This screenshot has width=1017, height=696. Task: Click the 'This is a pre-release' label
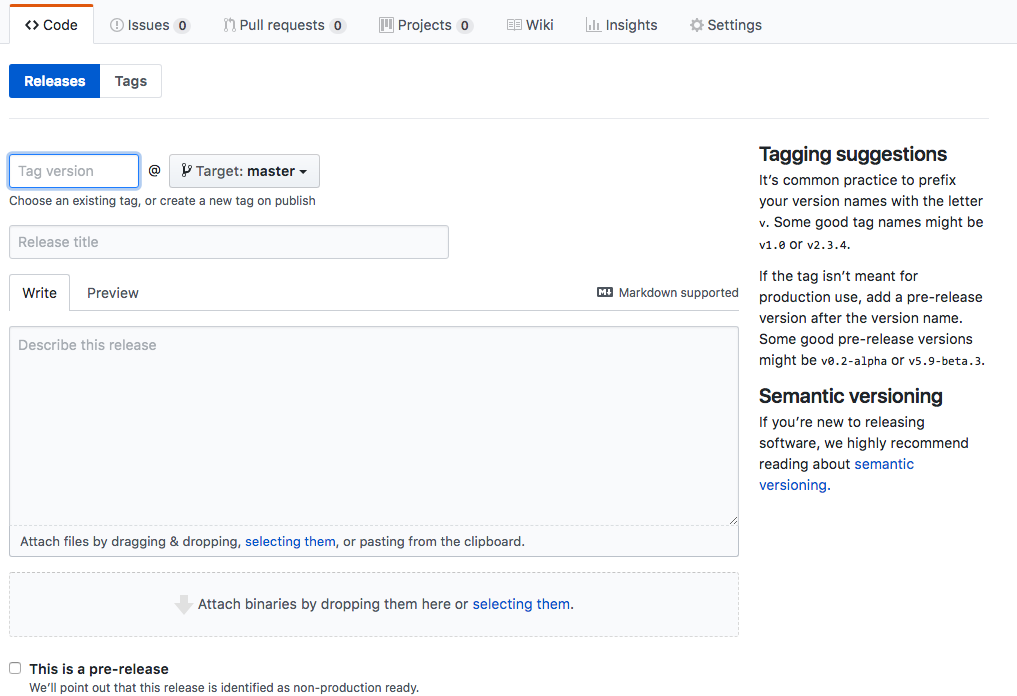click(x=99, y=669)
